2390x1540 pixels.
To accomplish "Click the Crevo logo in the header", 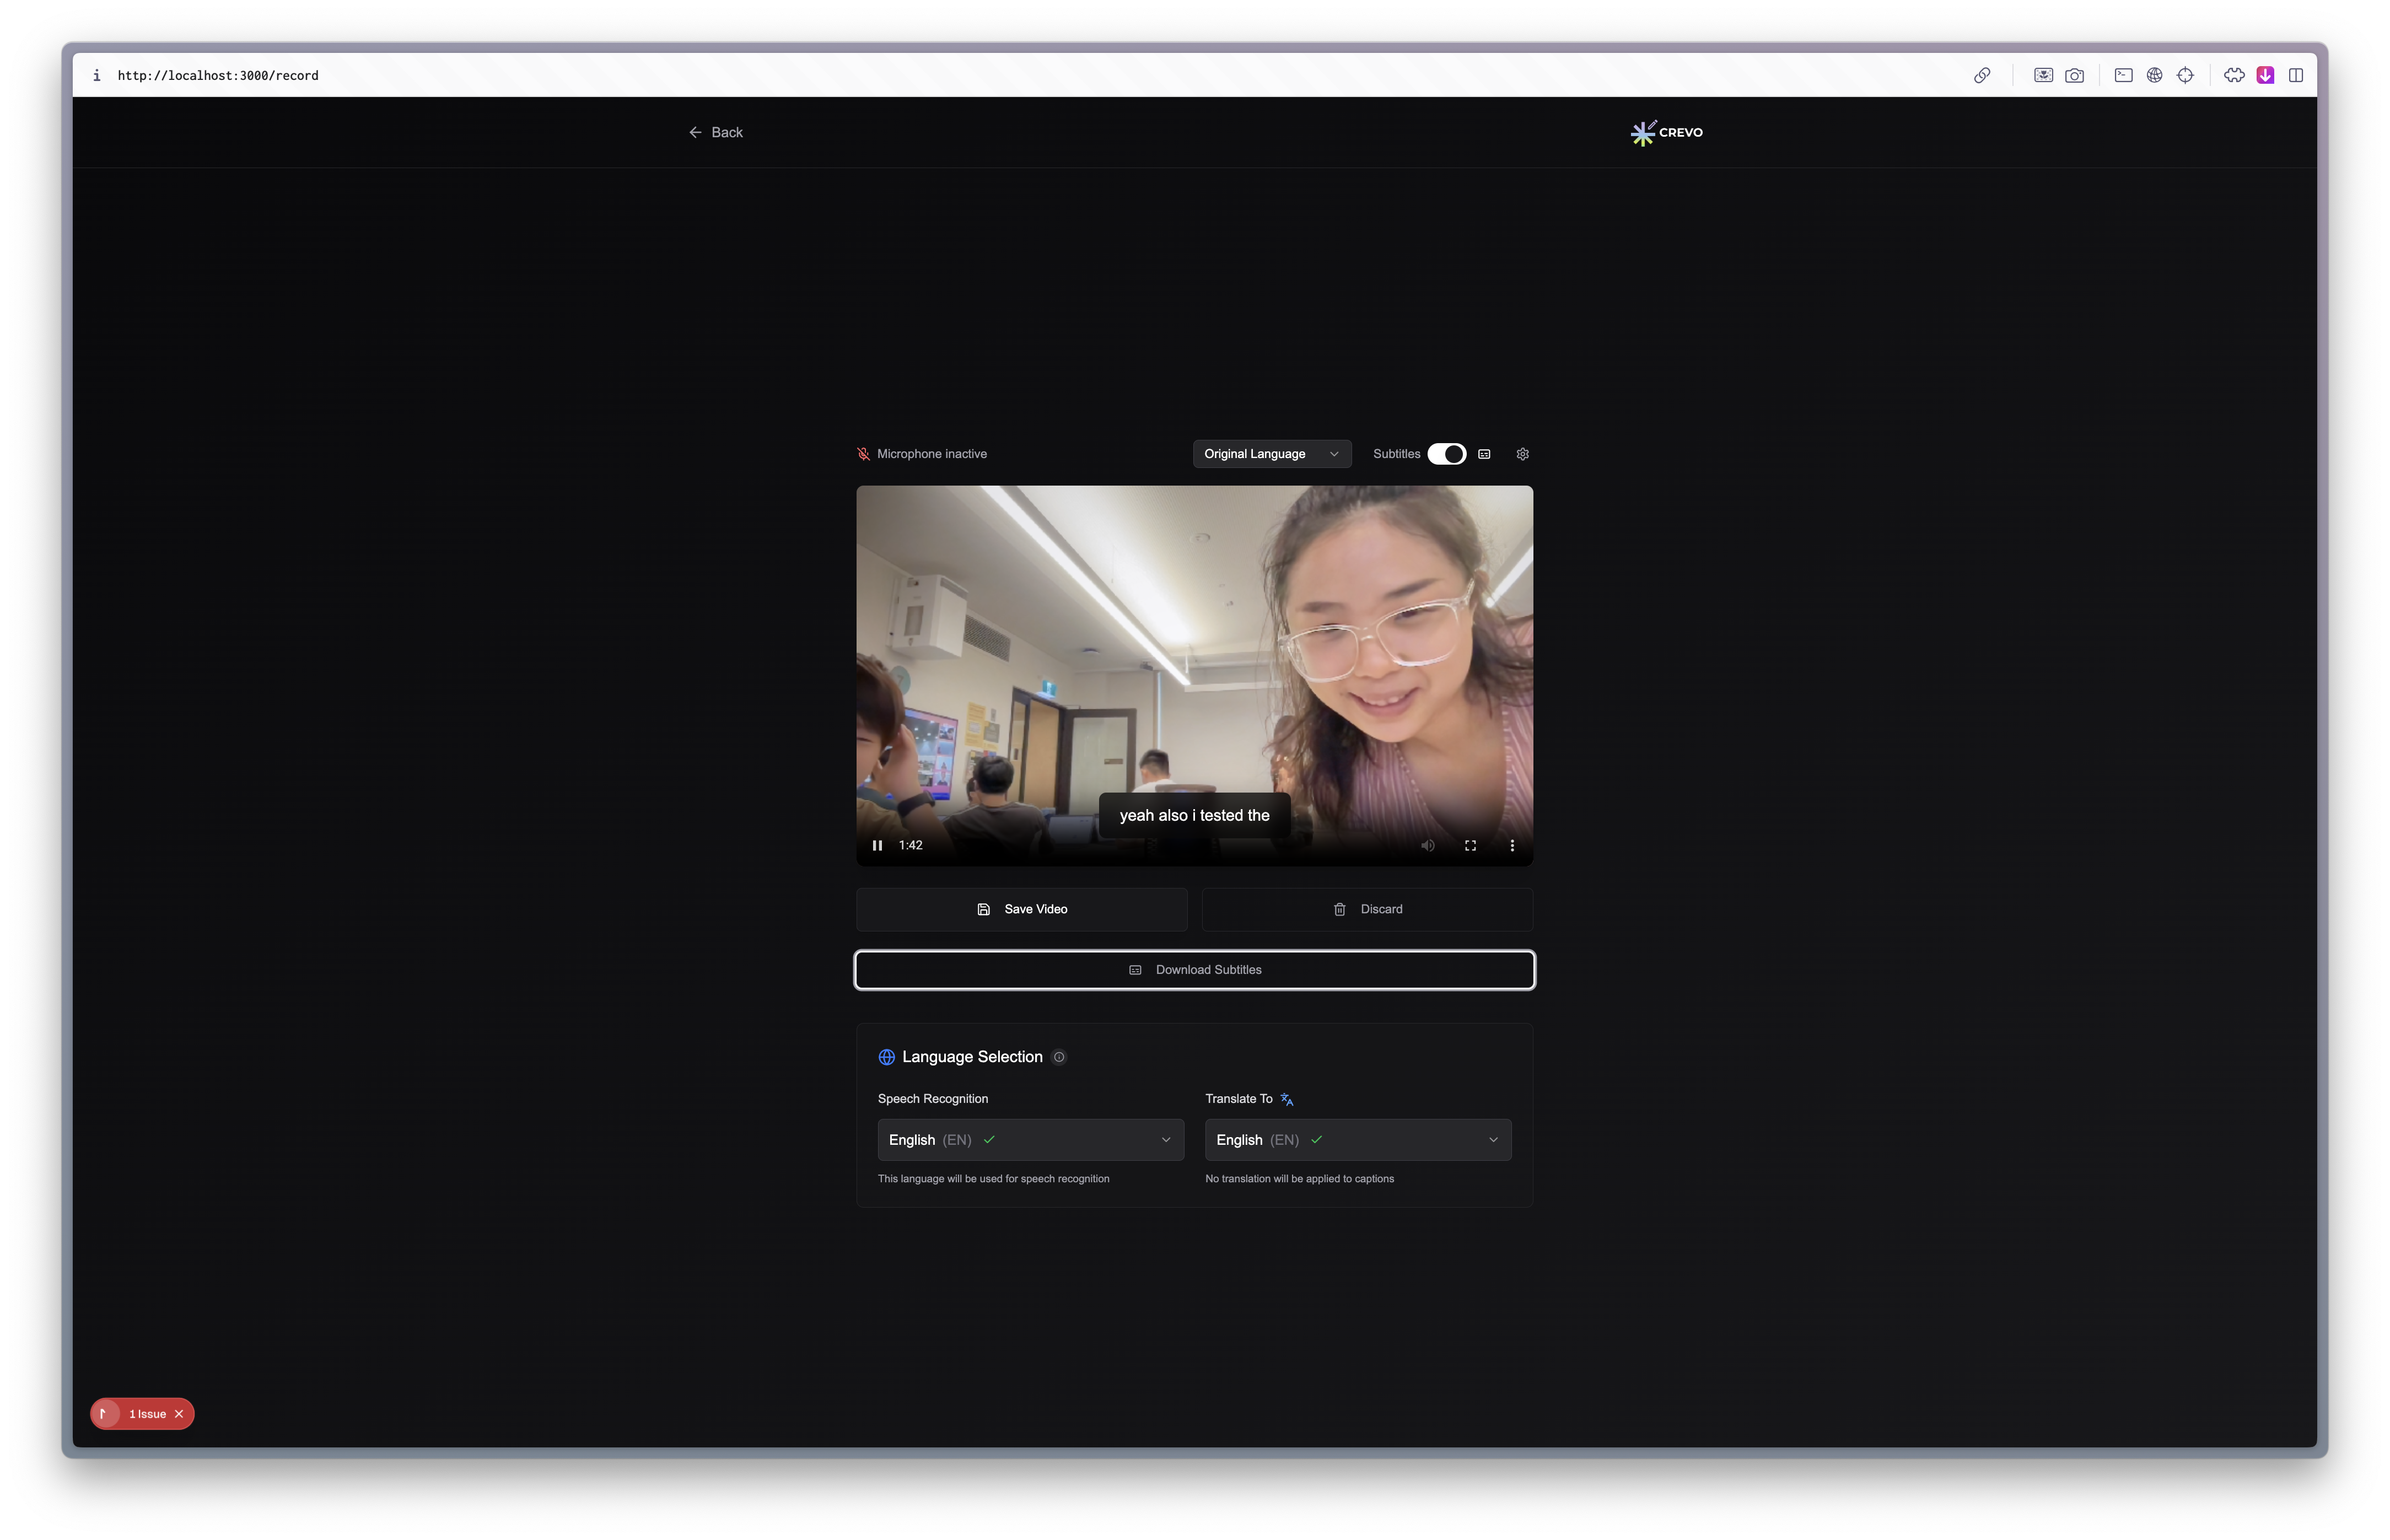I will [1666, 132].
